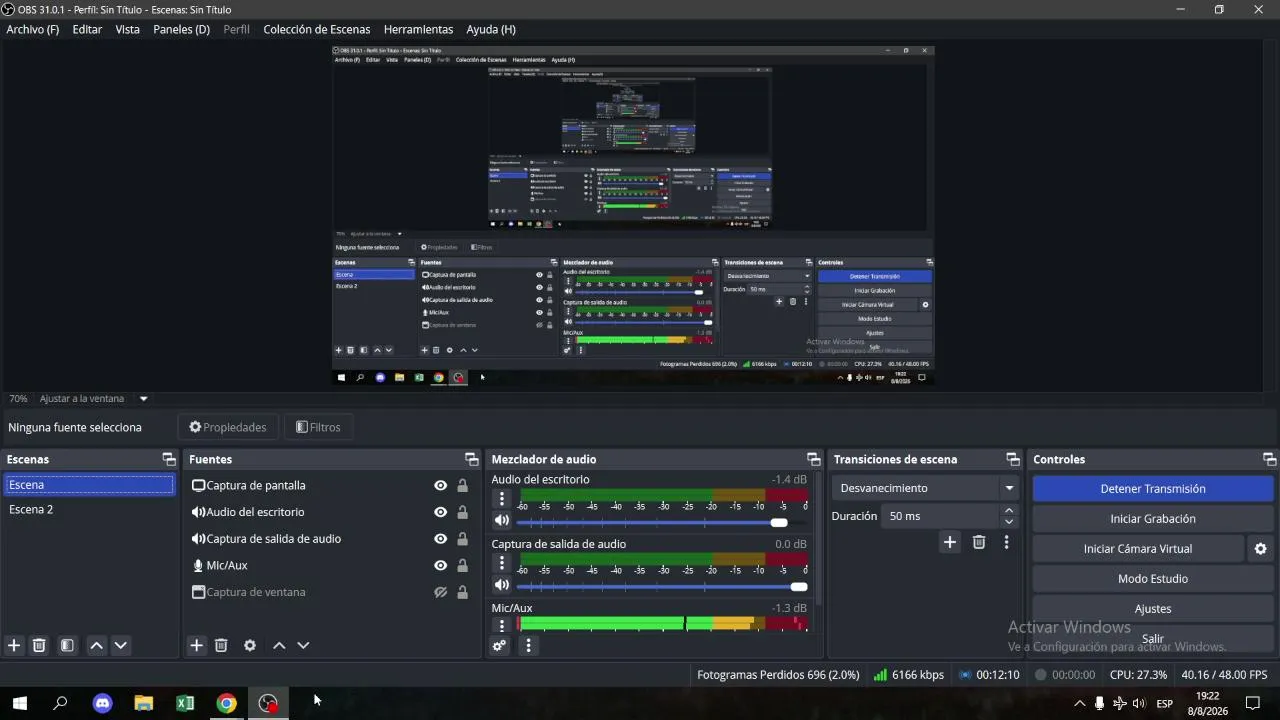
Task: Open Colección de Escenas menu
Action: pyautogui.click(x=317, y=29)
